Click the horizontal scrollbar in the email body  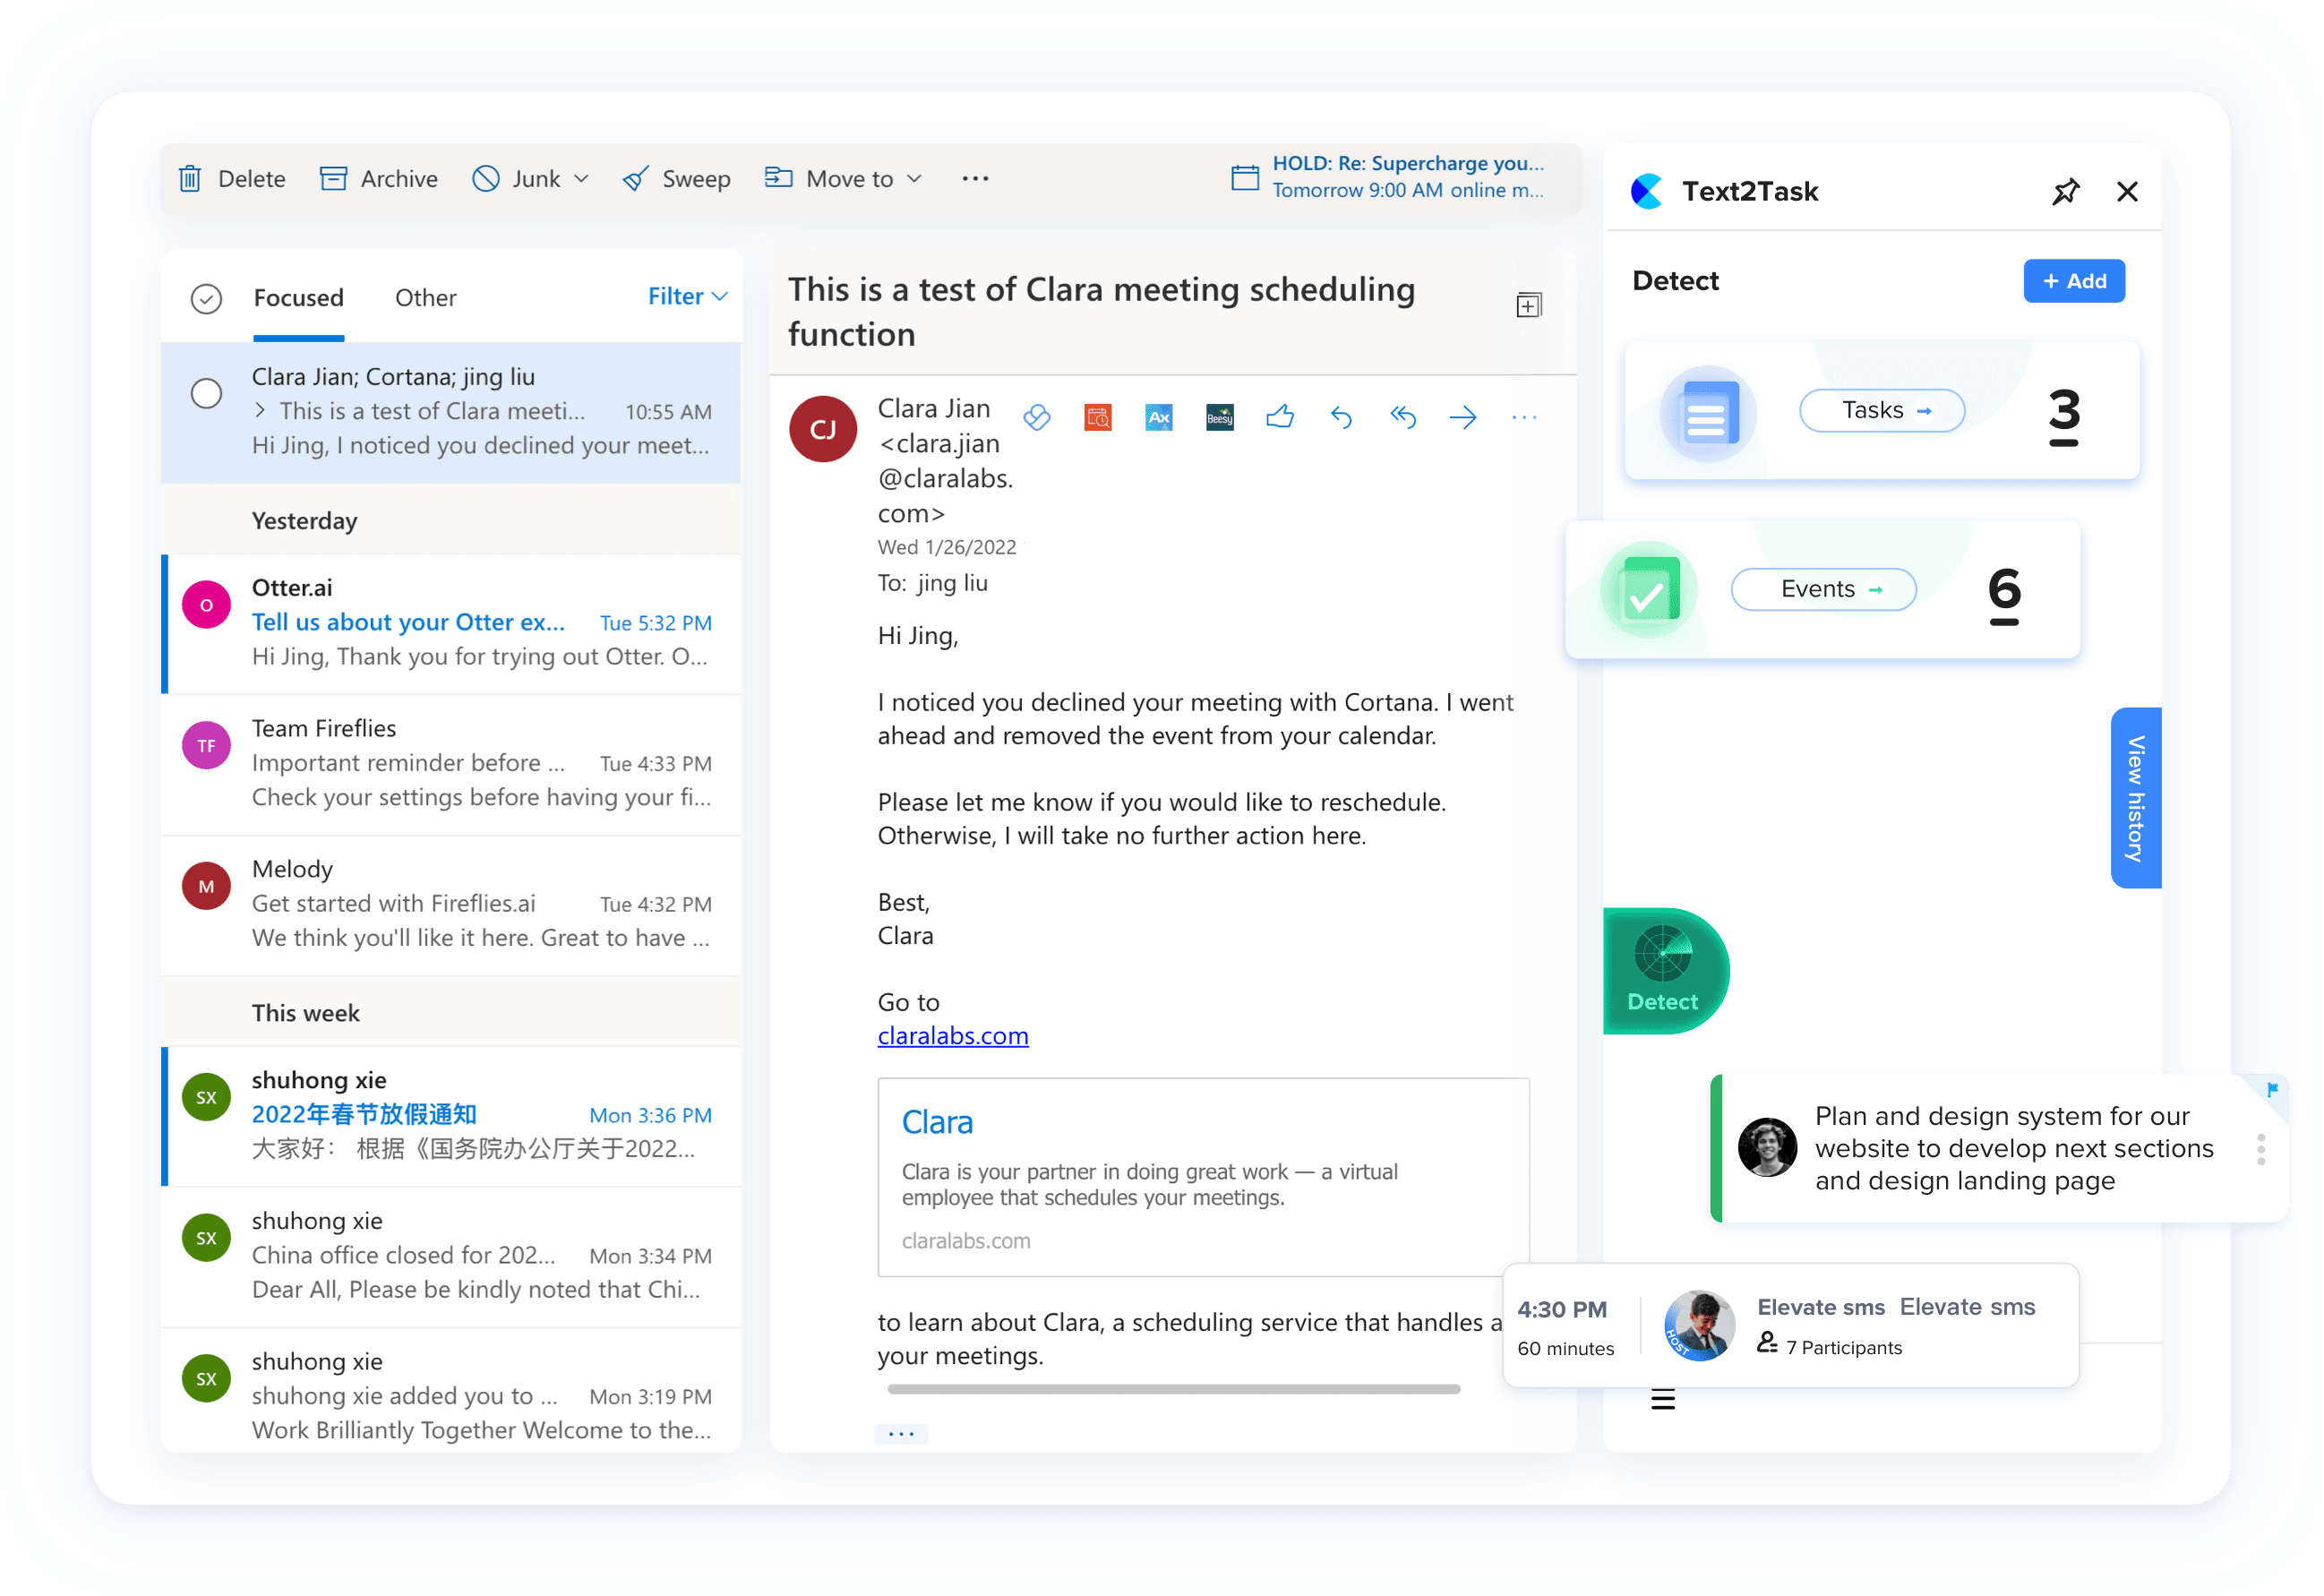tap(1173, 1389)
